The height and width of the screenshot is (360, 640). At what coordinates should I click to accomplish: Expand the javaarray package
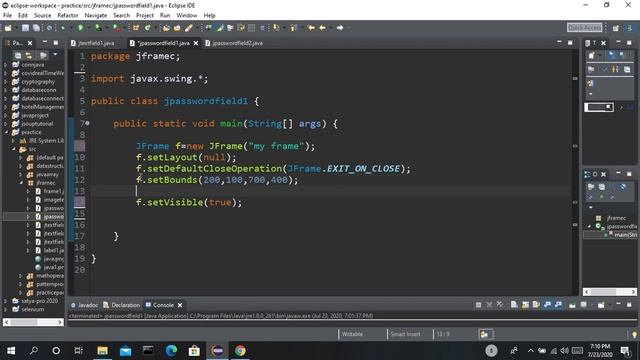point(21,174)
